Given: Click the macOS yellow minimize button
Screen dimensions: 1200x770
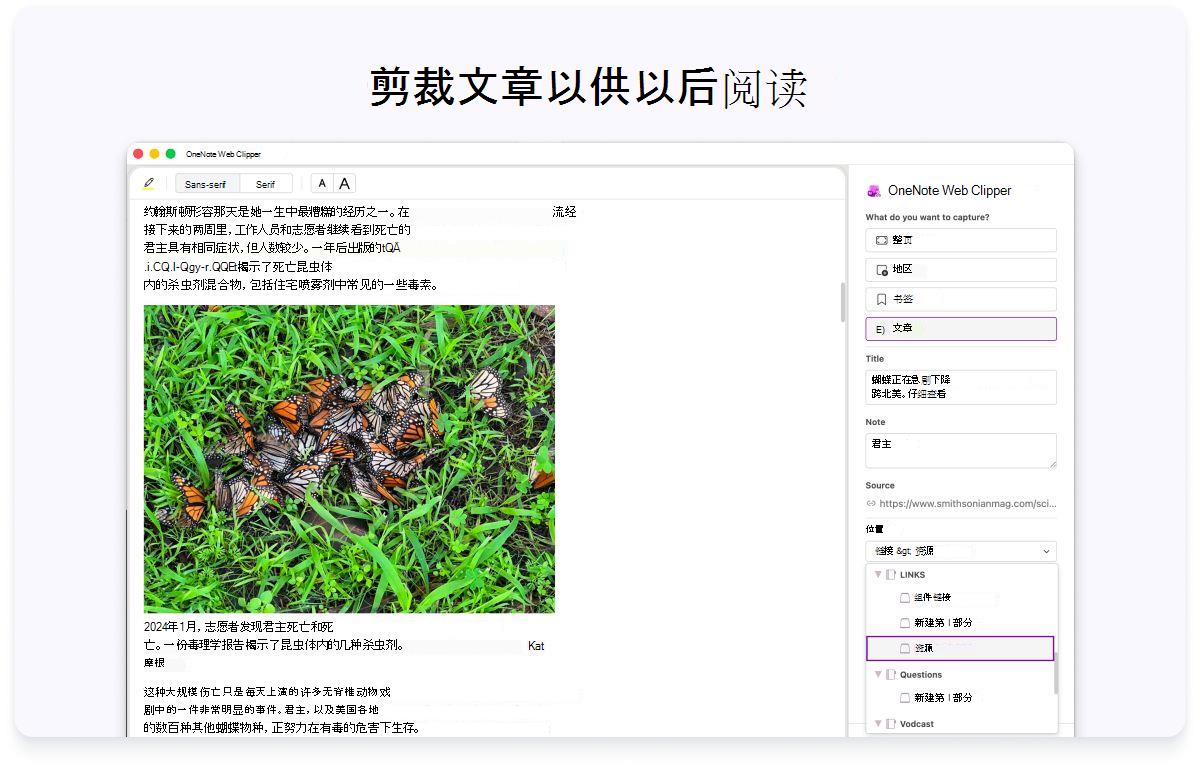Looking at the screenshot, I should 154,154.
